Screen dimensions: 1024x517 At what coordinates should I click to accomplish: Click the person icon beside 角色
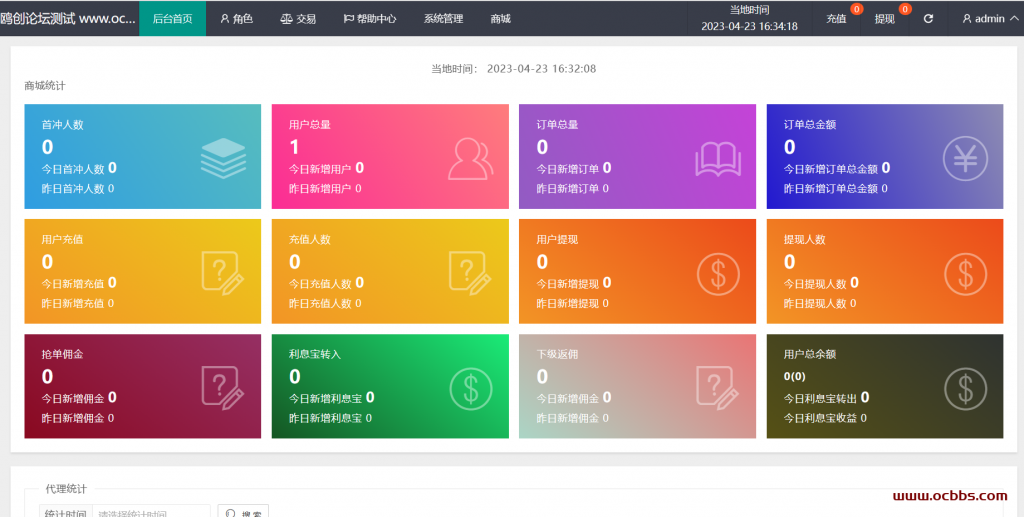coord(225,19)
